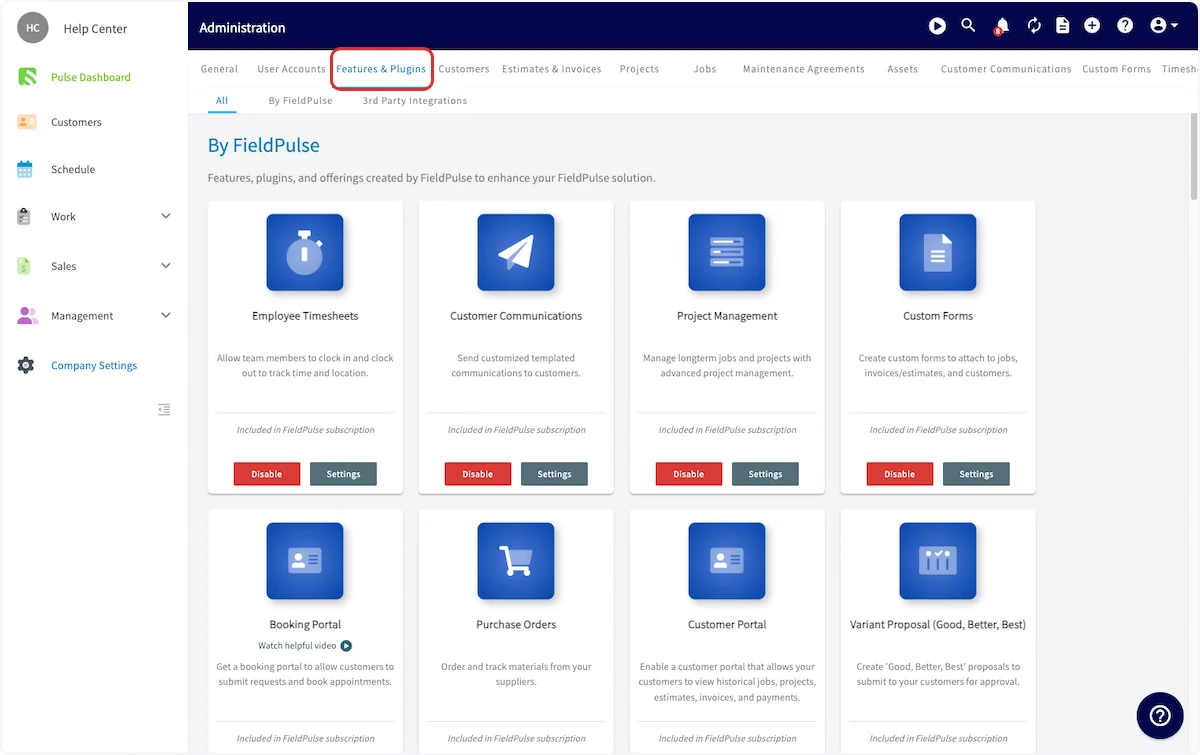Disable Custom Forms feature
Screen dimensions: 1200x755
pos(900,474)
